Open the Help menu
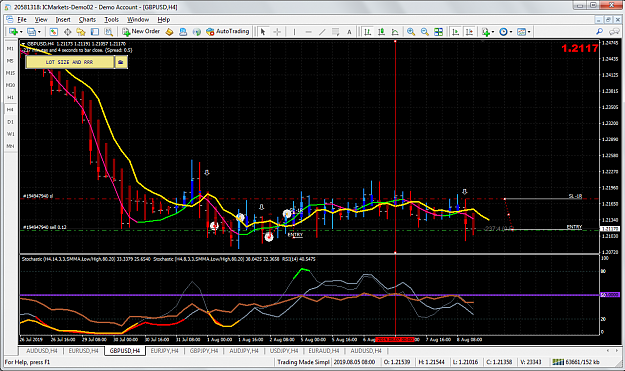625x371 pixels. click(x=164, y=20)
